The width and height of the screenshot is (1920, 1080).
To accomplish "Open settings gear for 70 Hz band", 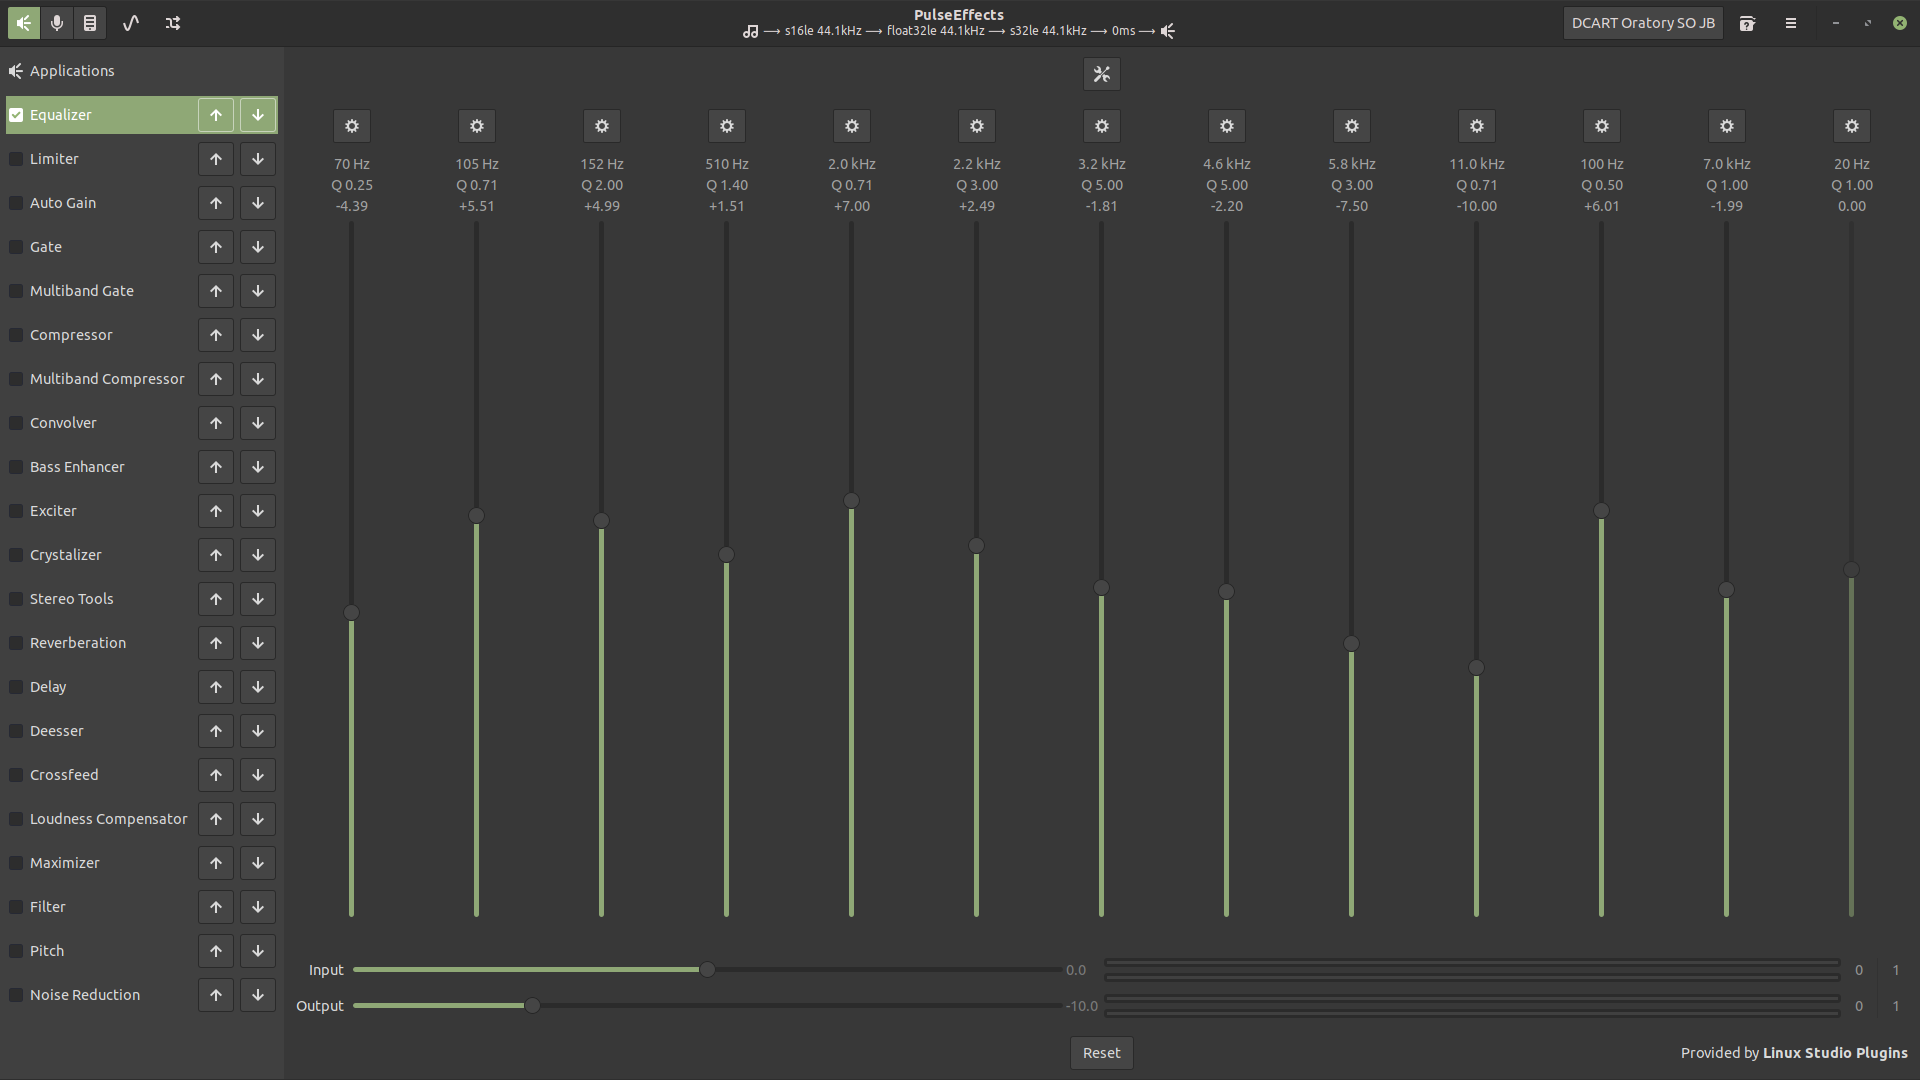I will (352, 126).
